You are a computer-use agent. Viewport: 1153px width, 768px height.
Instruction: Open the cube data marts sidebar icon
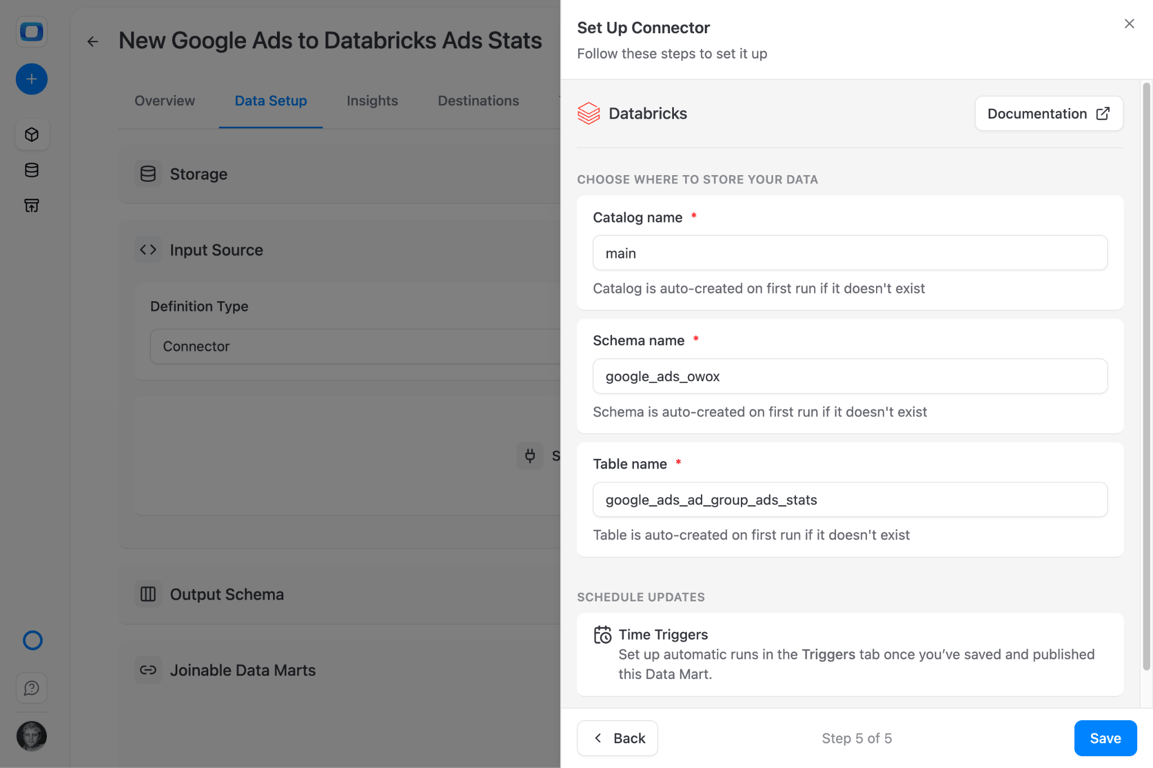32,135
